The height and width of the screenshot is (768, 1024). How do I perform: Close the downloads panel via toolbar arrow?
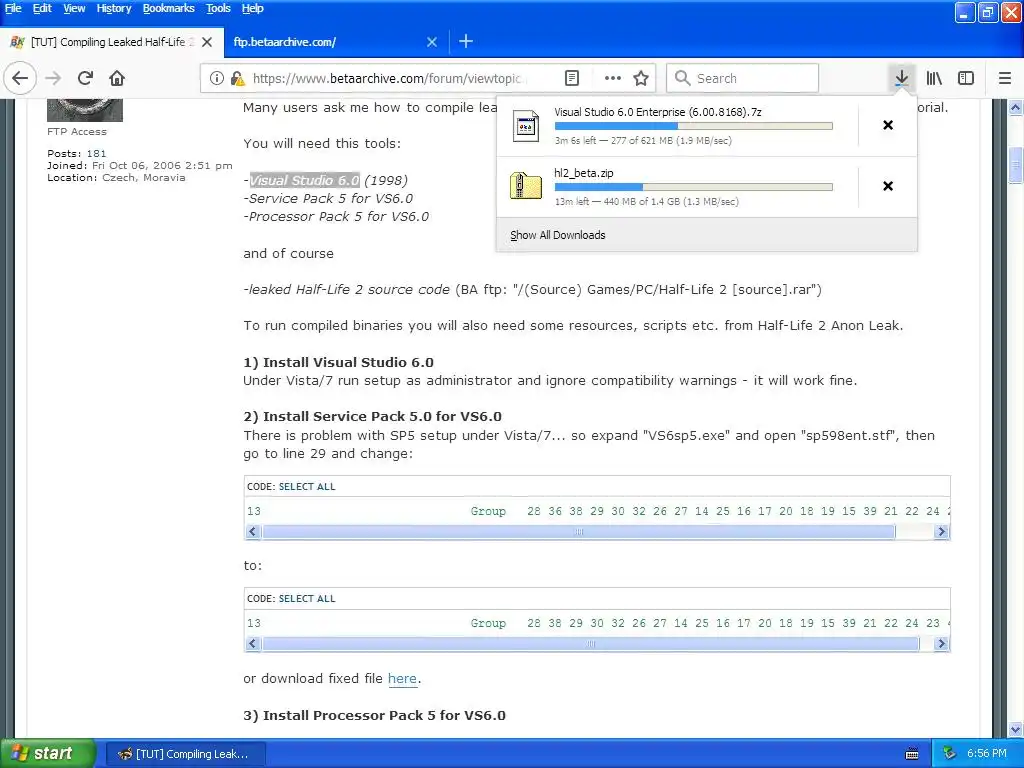pyautogui.click(x=901, y=78)
